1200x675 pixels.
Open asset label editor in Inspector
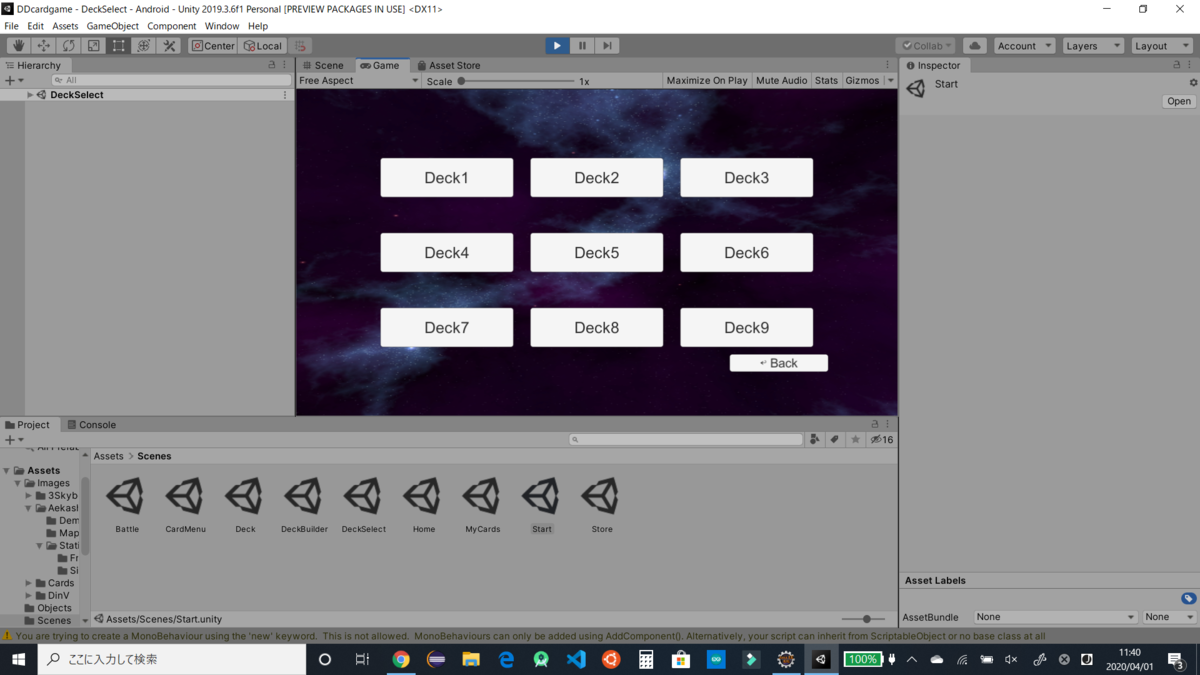pyautogui.click(x=1188, y=598)
